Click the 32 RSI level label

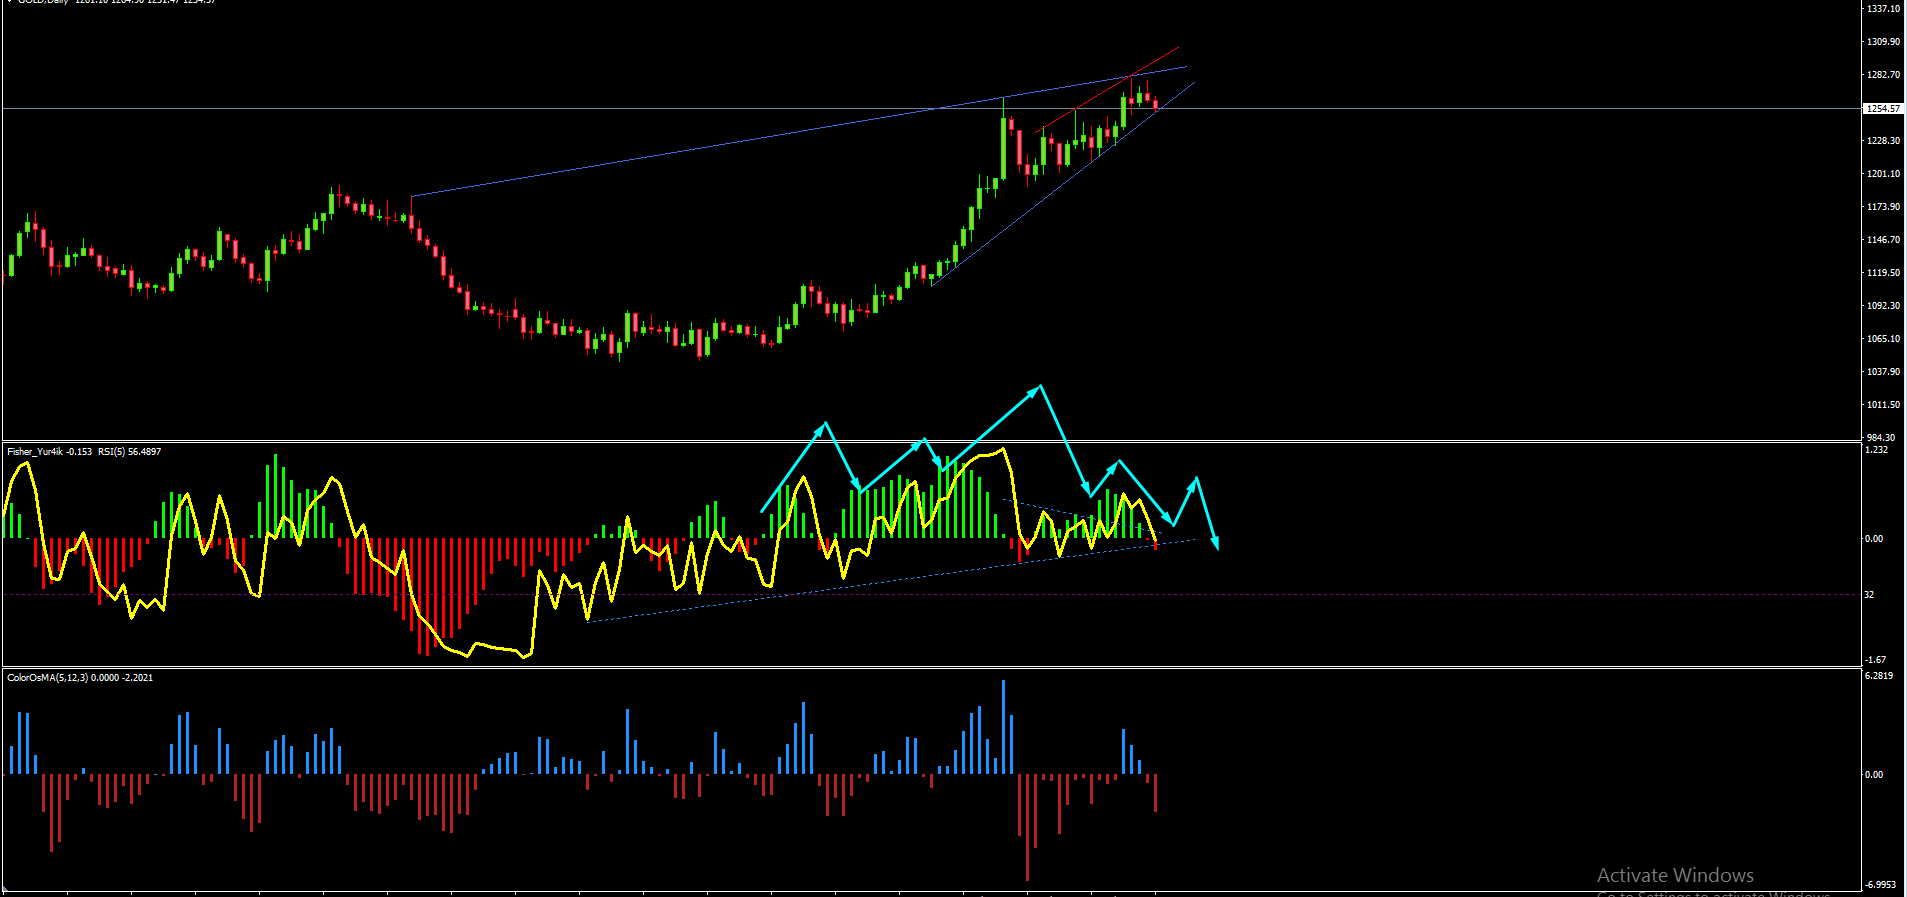click(1869, 595)
